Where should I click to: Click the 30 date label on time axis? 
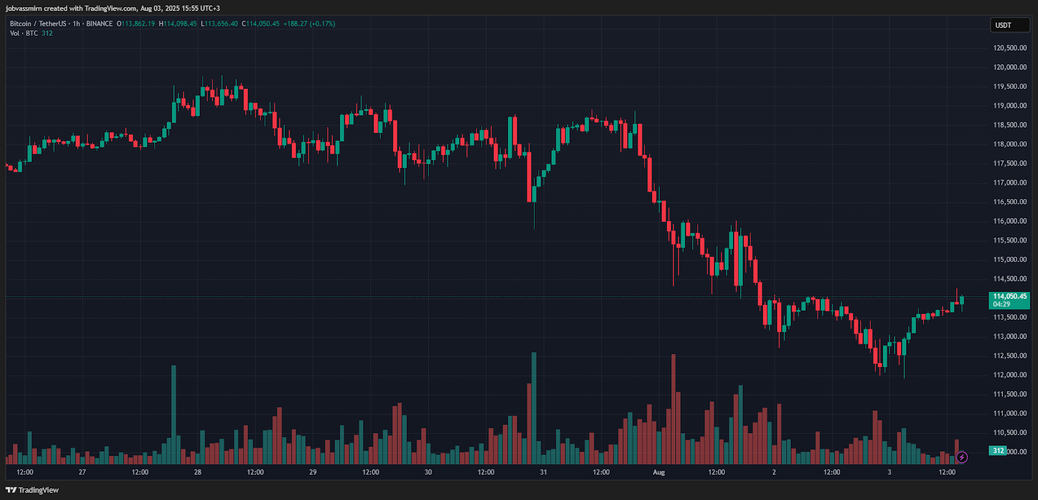click(x=428, y=471)
